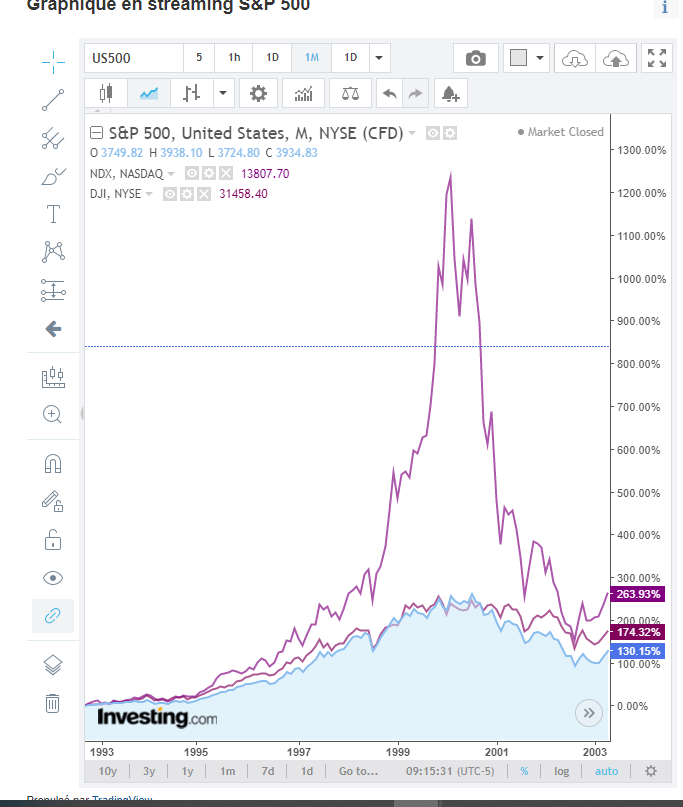Viewport: 683px width, 807px height.
Task: Toggle percent scale
Action: tap(524, 771)
